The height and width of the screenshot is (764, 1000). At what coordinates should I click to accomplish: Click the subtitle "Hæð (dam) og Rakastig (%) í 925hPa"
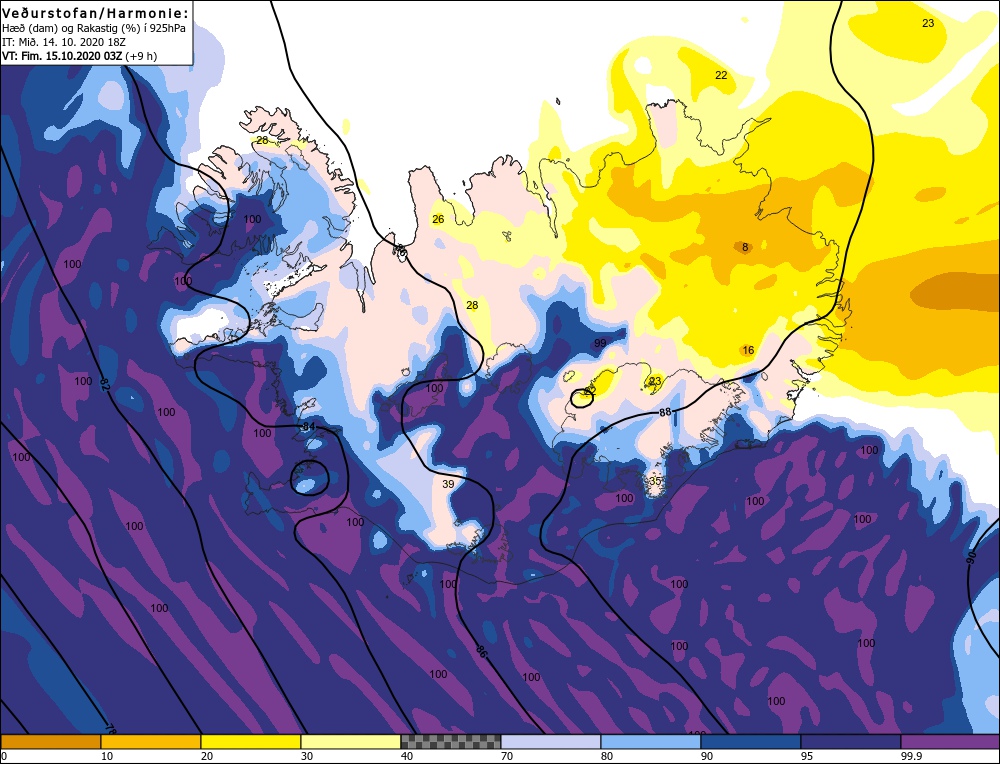click(94, 28)
